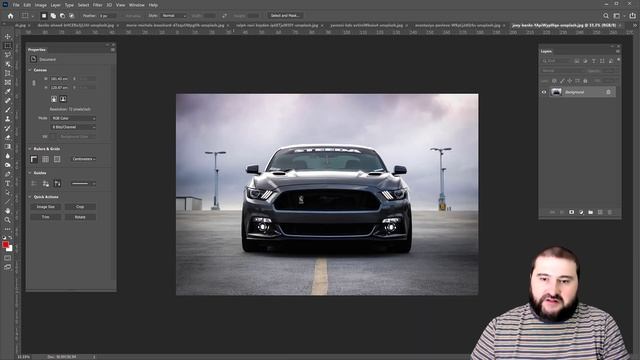Click the red foreground color swatch

5,244
